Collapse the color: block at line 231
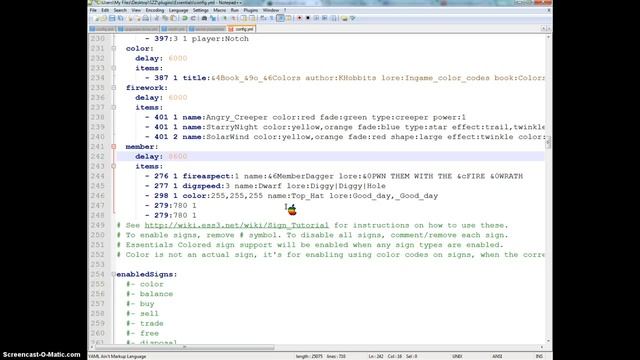This screenshot has height=360, width=640. (x=114, y=49)
